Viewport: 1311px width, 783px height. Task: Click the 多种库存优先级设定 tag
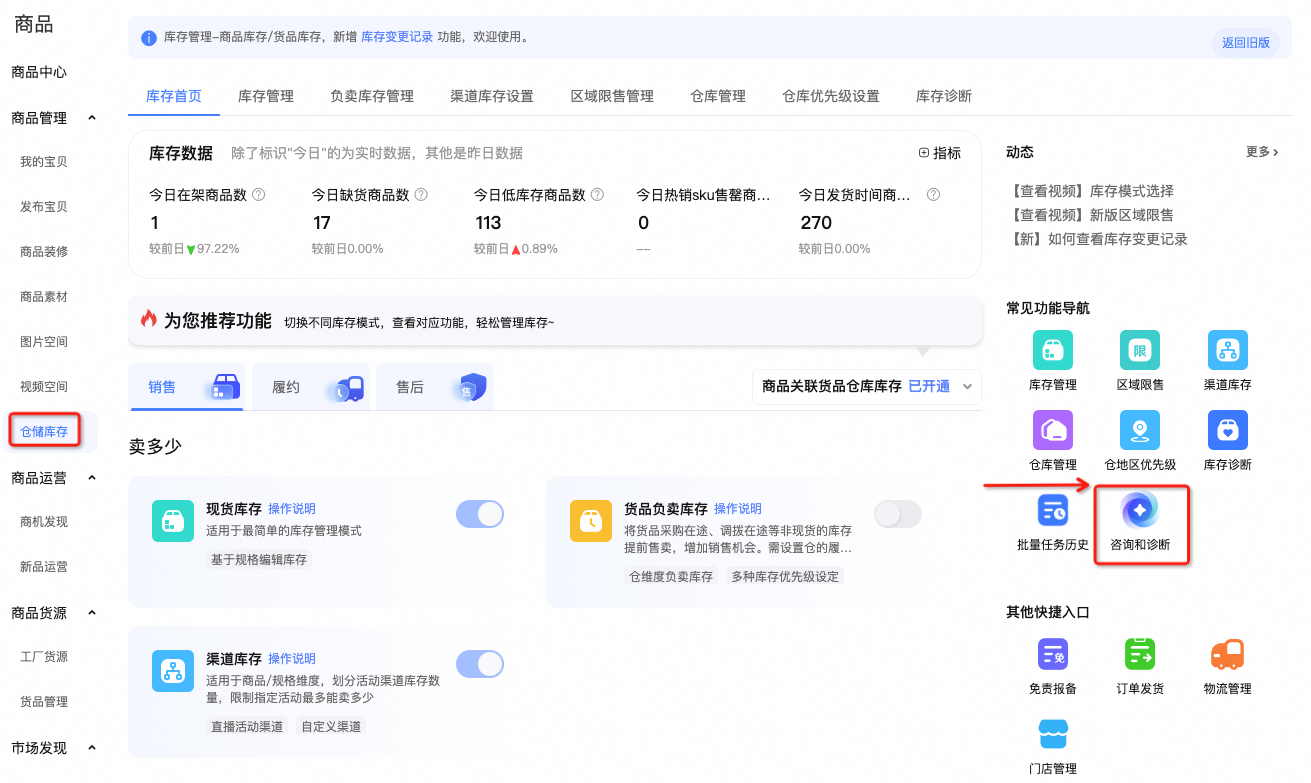(x=785, y=576)
